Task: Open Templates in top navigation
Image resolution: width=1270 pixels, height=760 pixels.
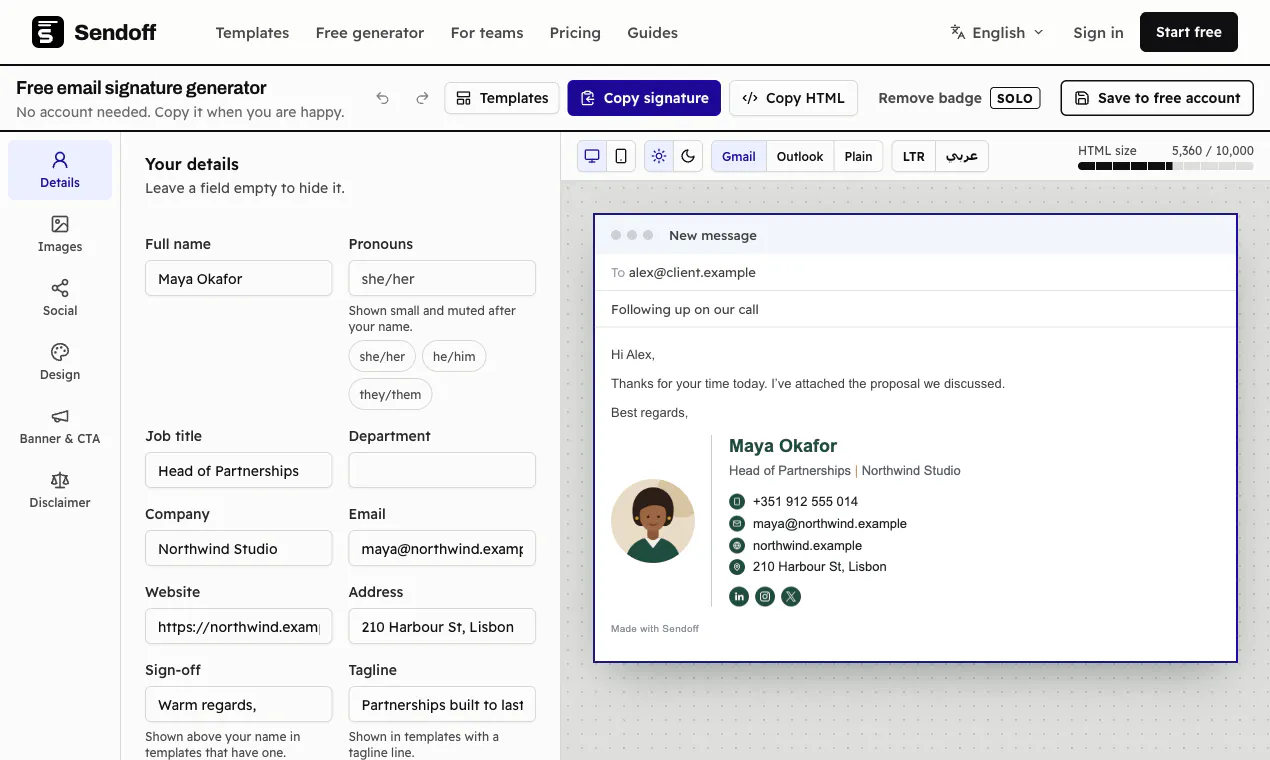Action: [x=252, y=33]
